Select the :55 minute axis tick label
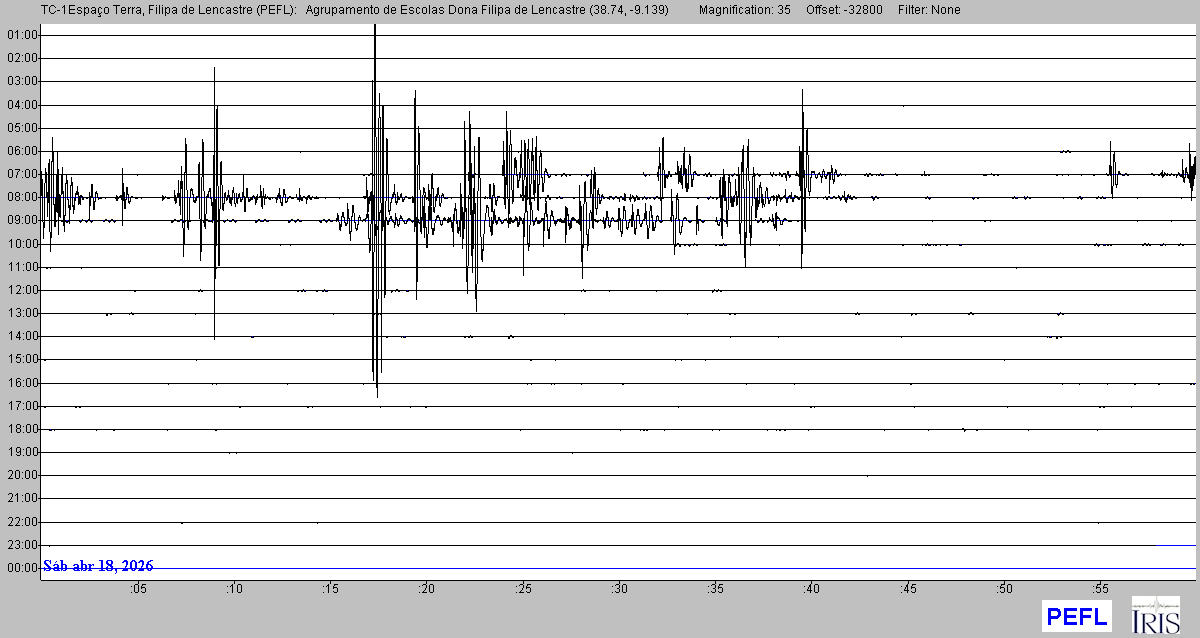 click(1101, 589)
